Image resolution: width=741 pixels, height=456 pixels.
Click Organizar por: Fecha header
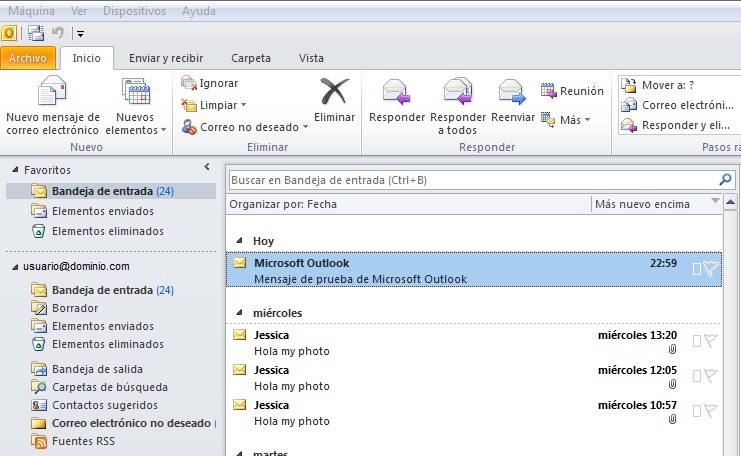283,204
